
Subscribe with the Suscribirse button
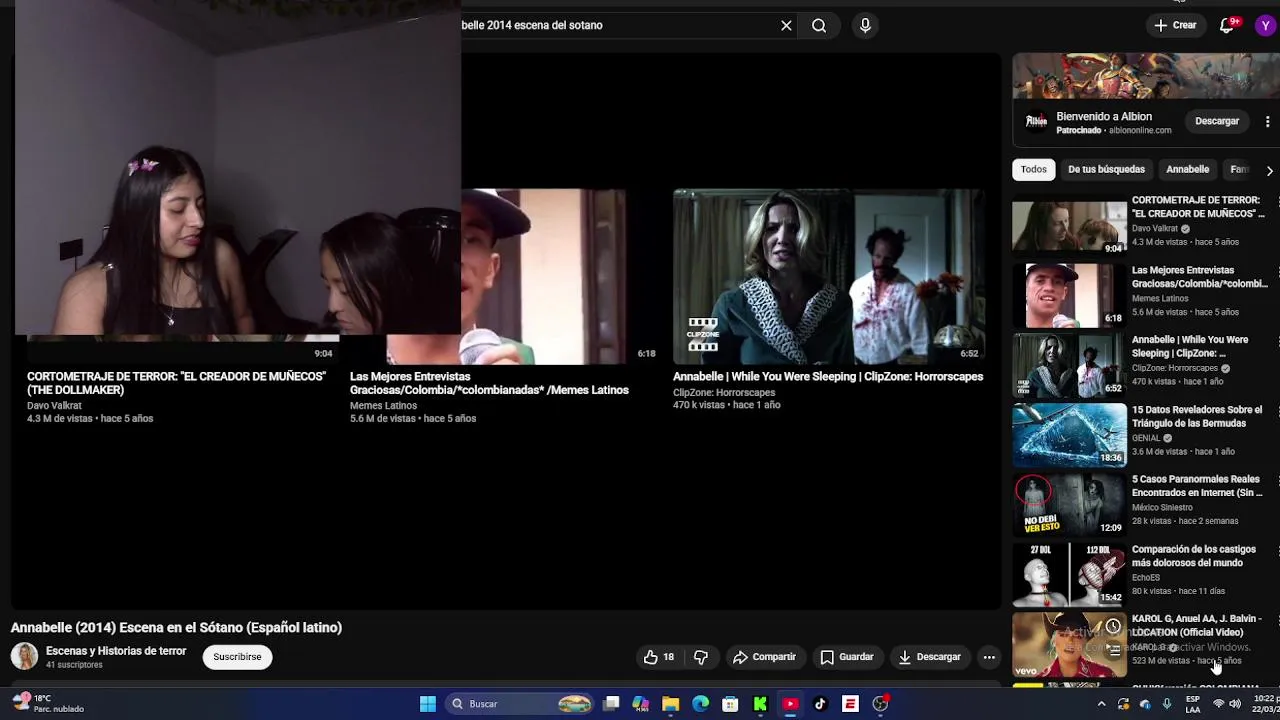237,657
